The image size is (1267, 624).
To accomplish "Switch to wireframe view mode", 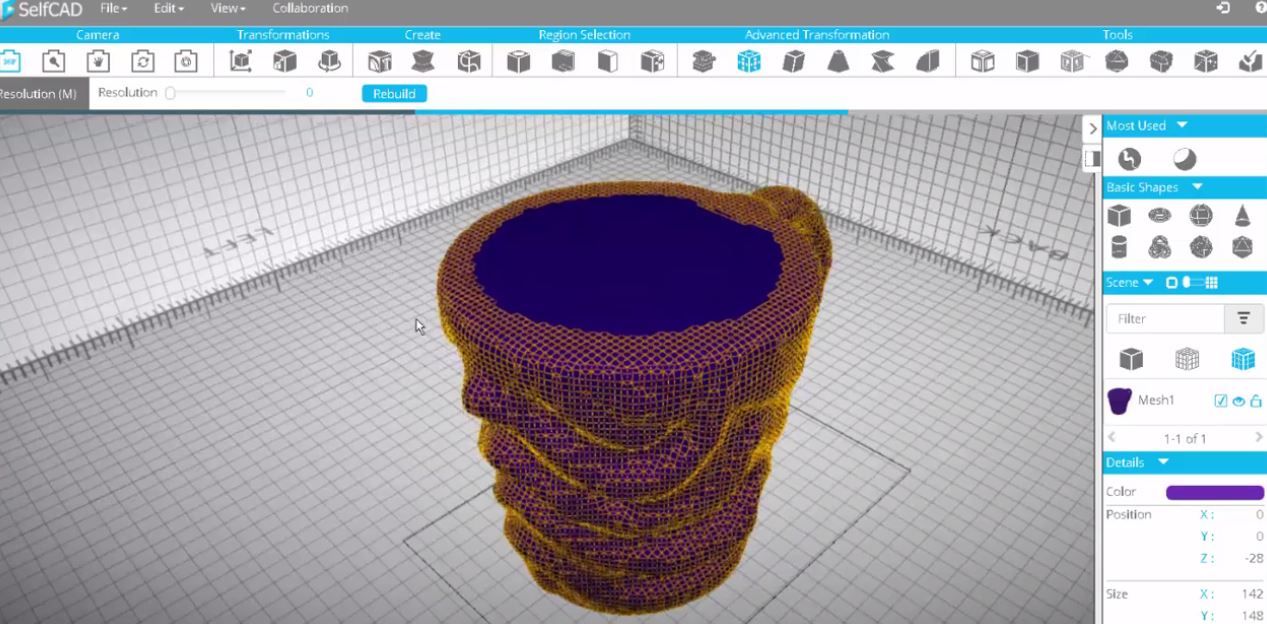I will click(x=1188, y=360).
